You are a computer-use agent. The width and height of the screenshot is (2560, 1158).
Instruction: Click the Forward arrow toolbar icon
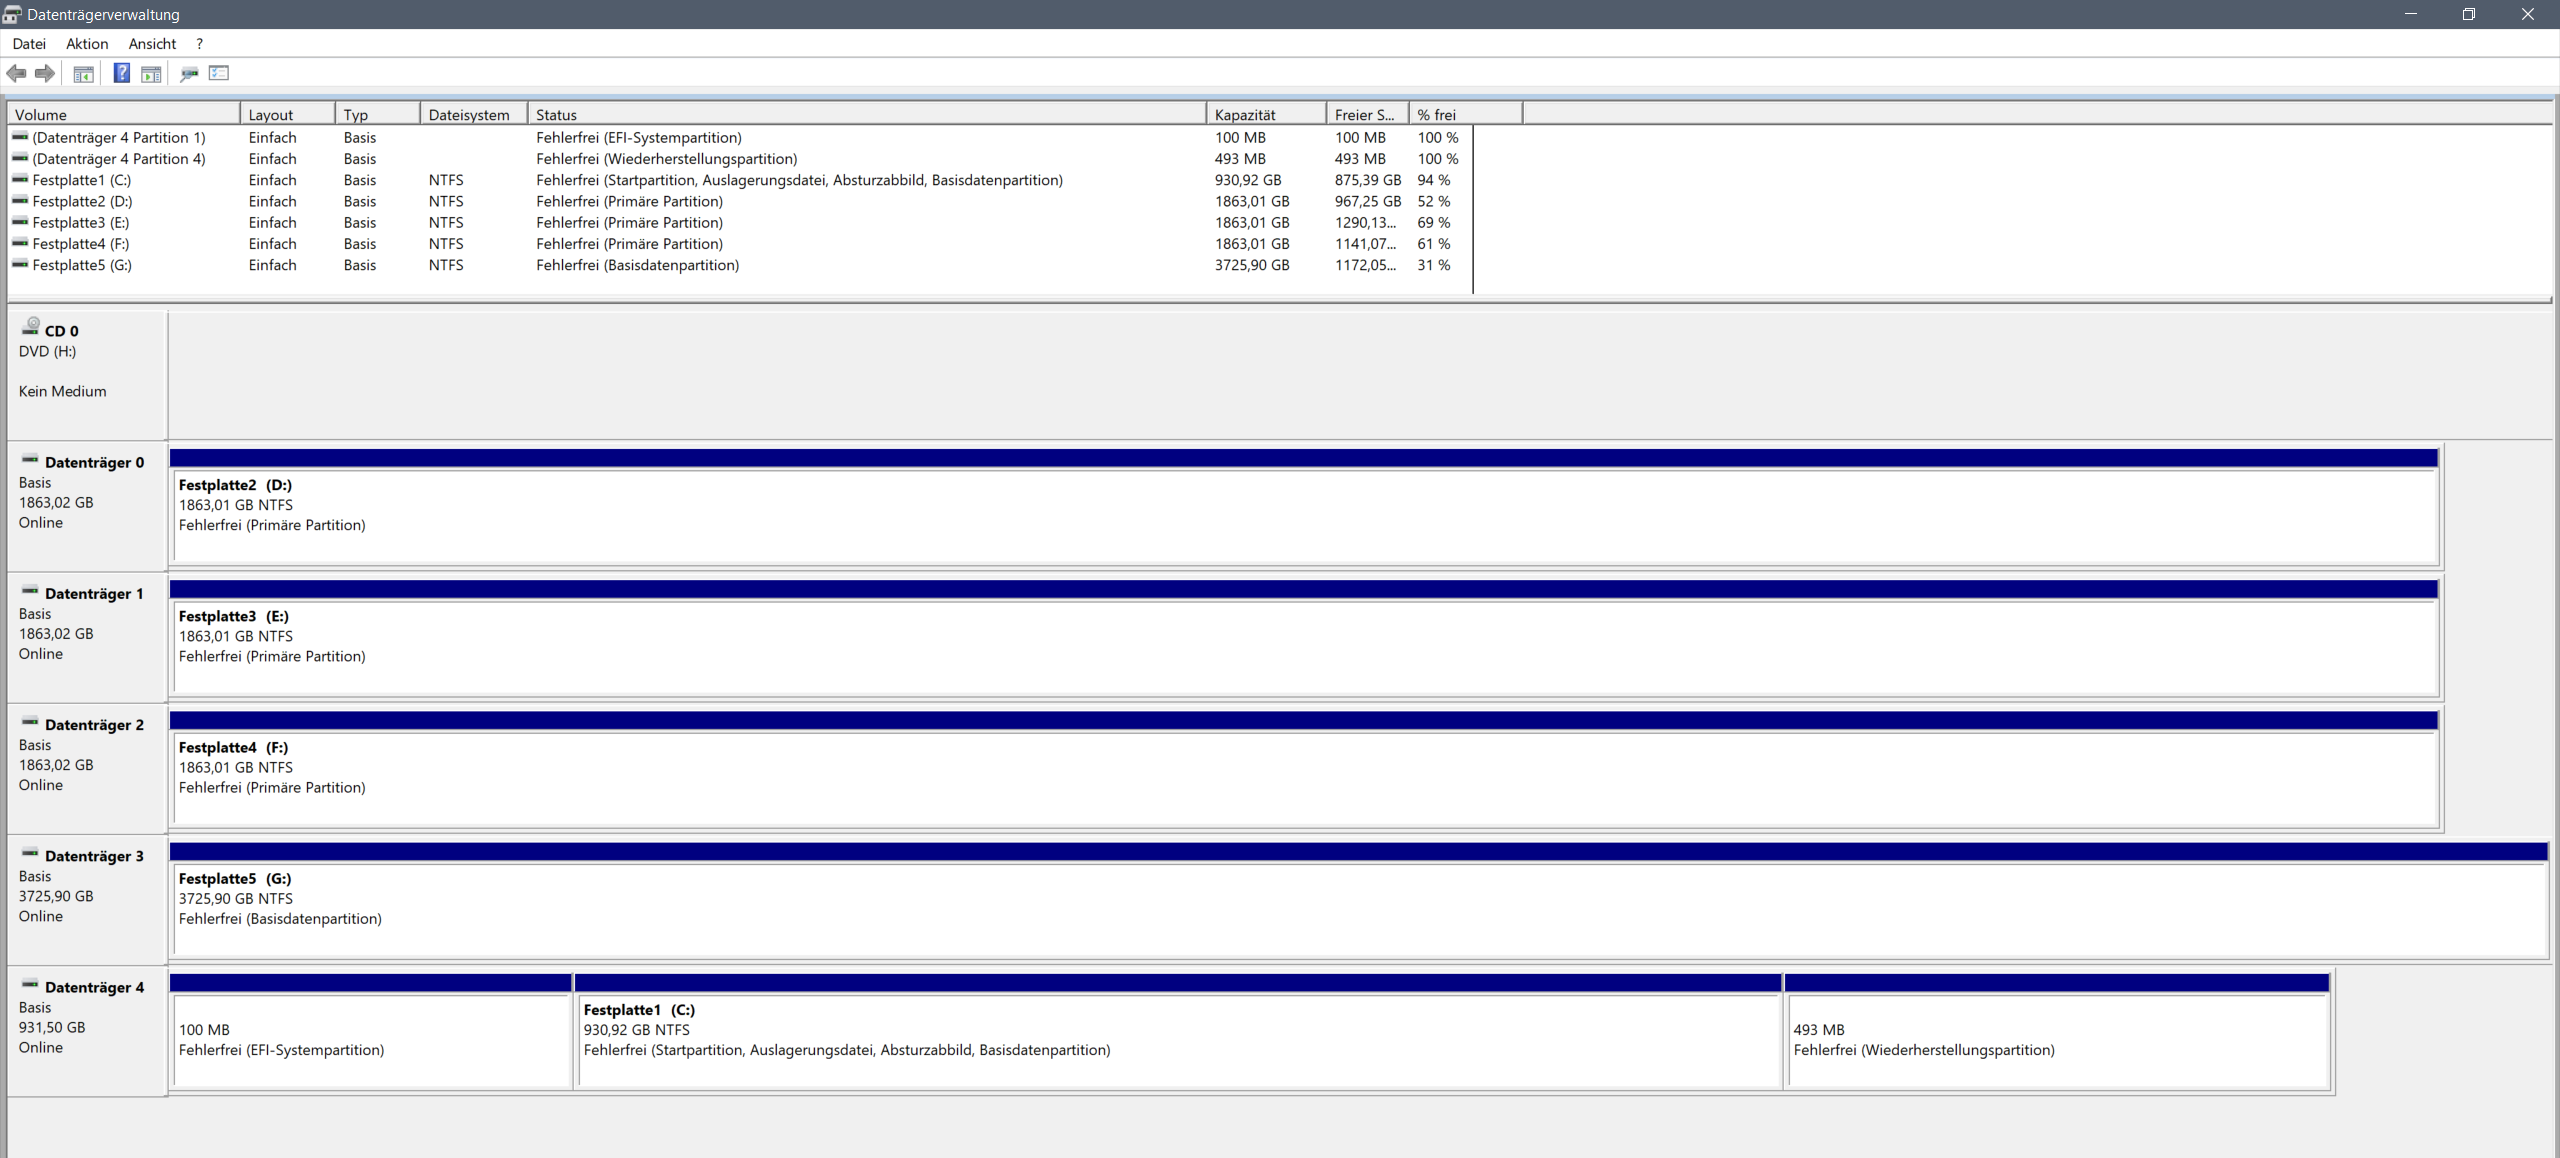click(x=45, y=73)
